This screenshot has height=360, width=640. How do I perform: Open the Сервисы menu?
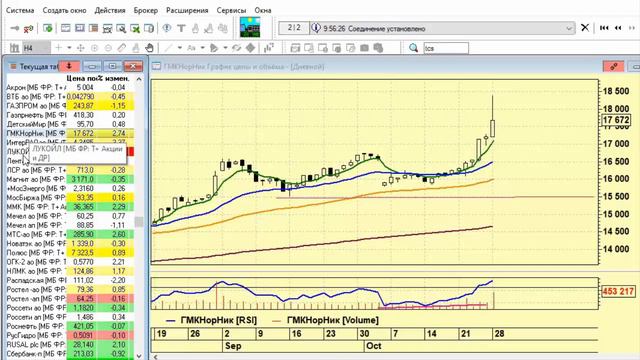pyautogui.click(x=231, y=10)
